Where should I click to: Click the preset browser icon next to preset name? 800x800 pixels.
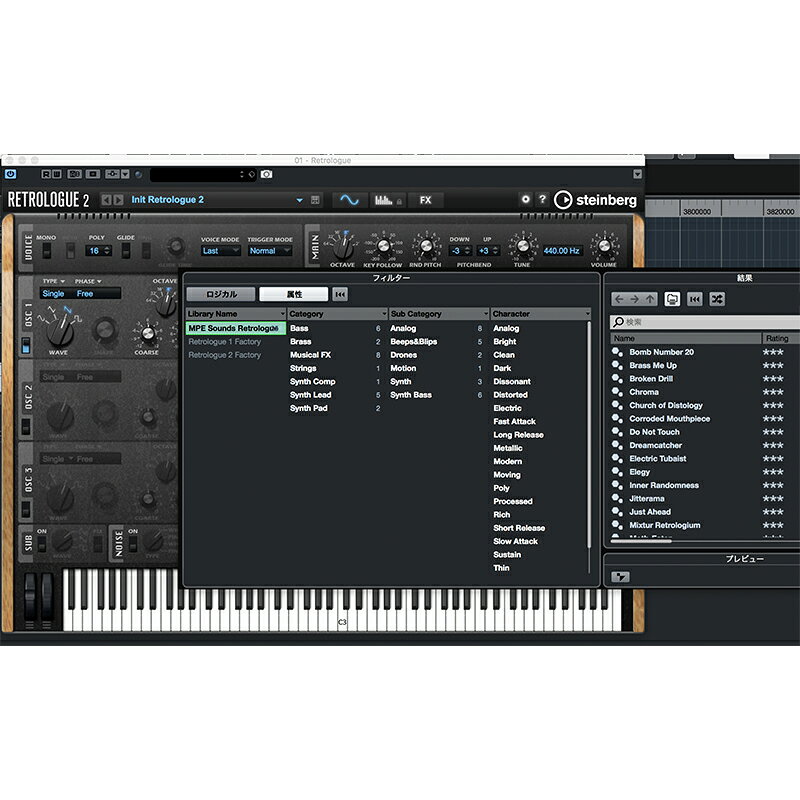pyautogui.click(x=315, y=200)
